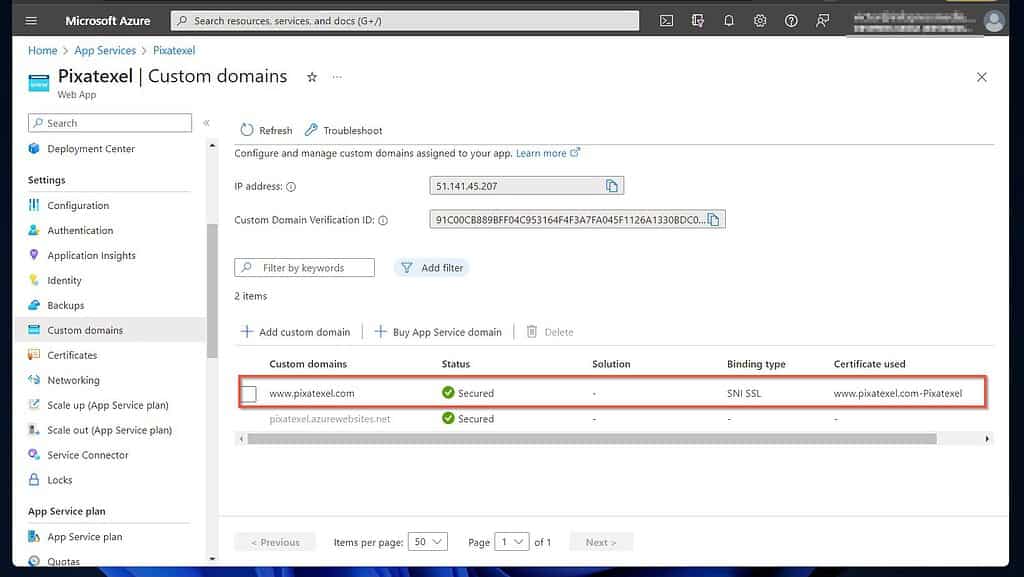Open Scale up (App Service plan)
This screenshot has width=1024, height=577.
tap(110, 405)
